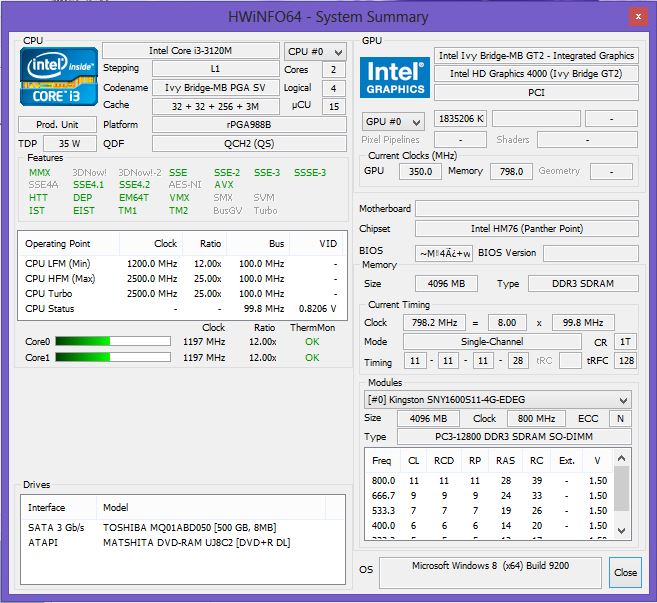Click the VID column header
This screenshot has height=603, width=657.
click(316, 243)
